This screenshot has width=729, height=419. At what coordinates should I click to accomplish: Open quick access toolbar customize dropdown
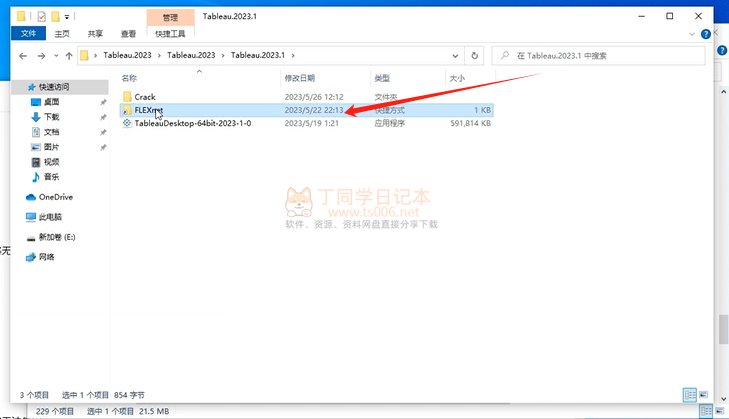click(x=67, y=17)
